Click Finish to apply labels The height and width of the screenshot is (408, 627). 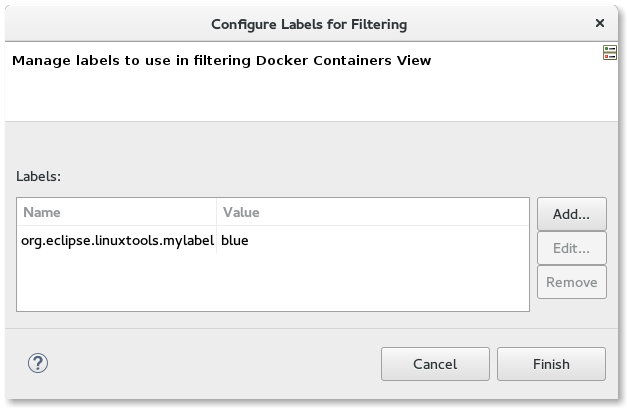(551, 364)
